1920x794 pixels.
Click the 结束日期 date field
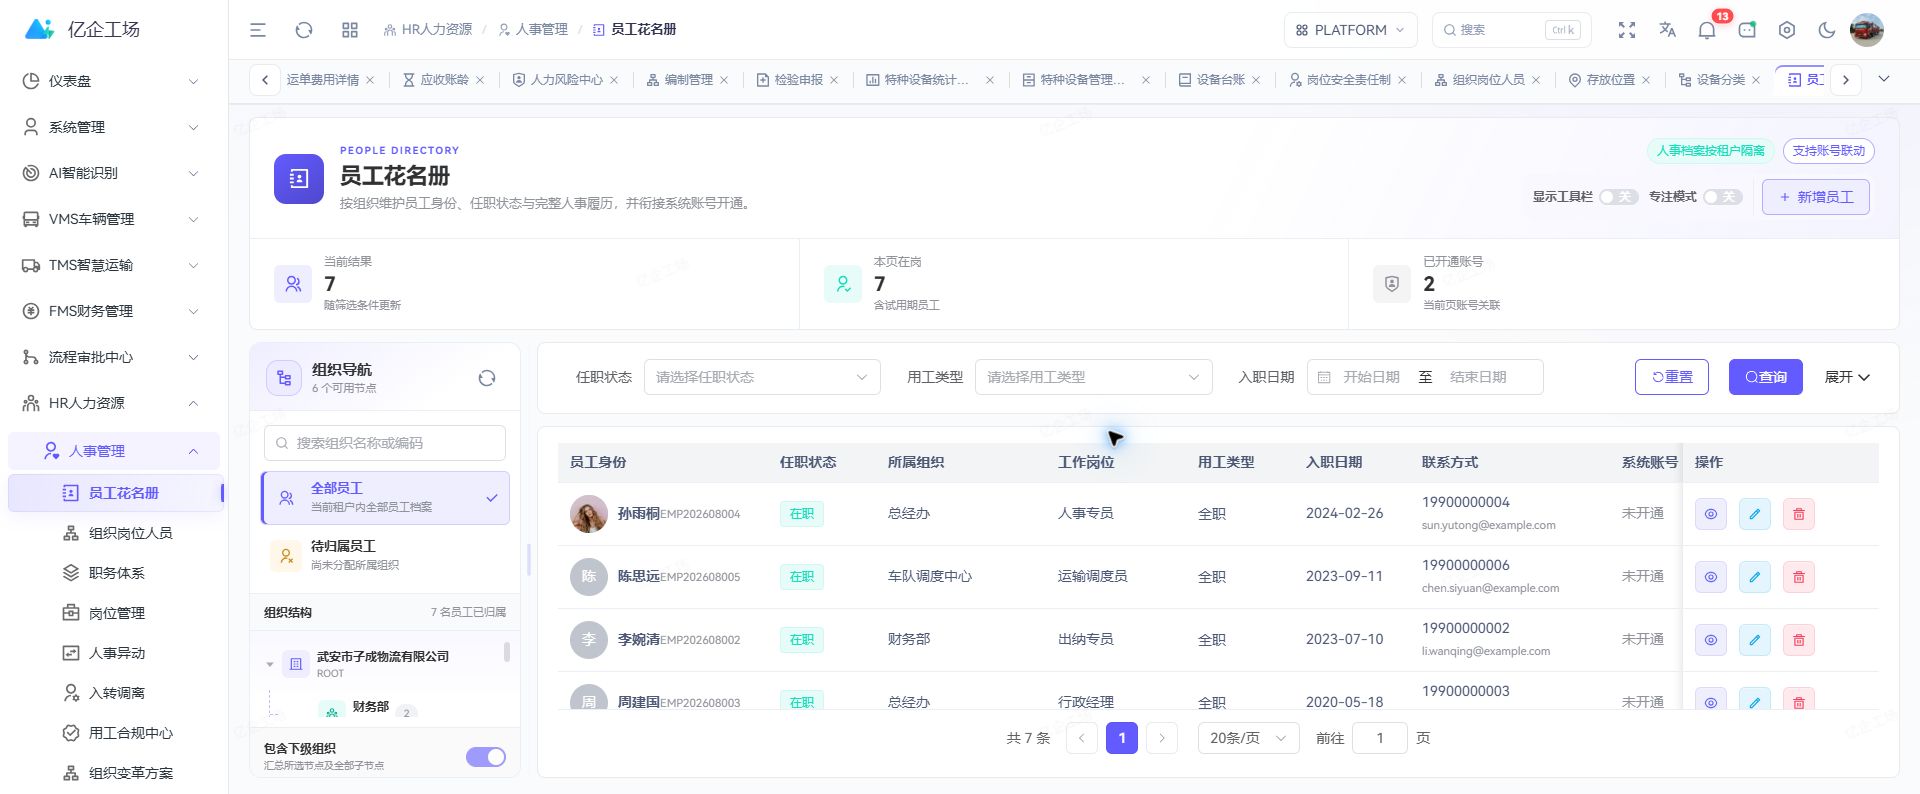click(1480, 377)
